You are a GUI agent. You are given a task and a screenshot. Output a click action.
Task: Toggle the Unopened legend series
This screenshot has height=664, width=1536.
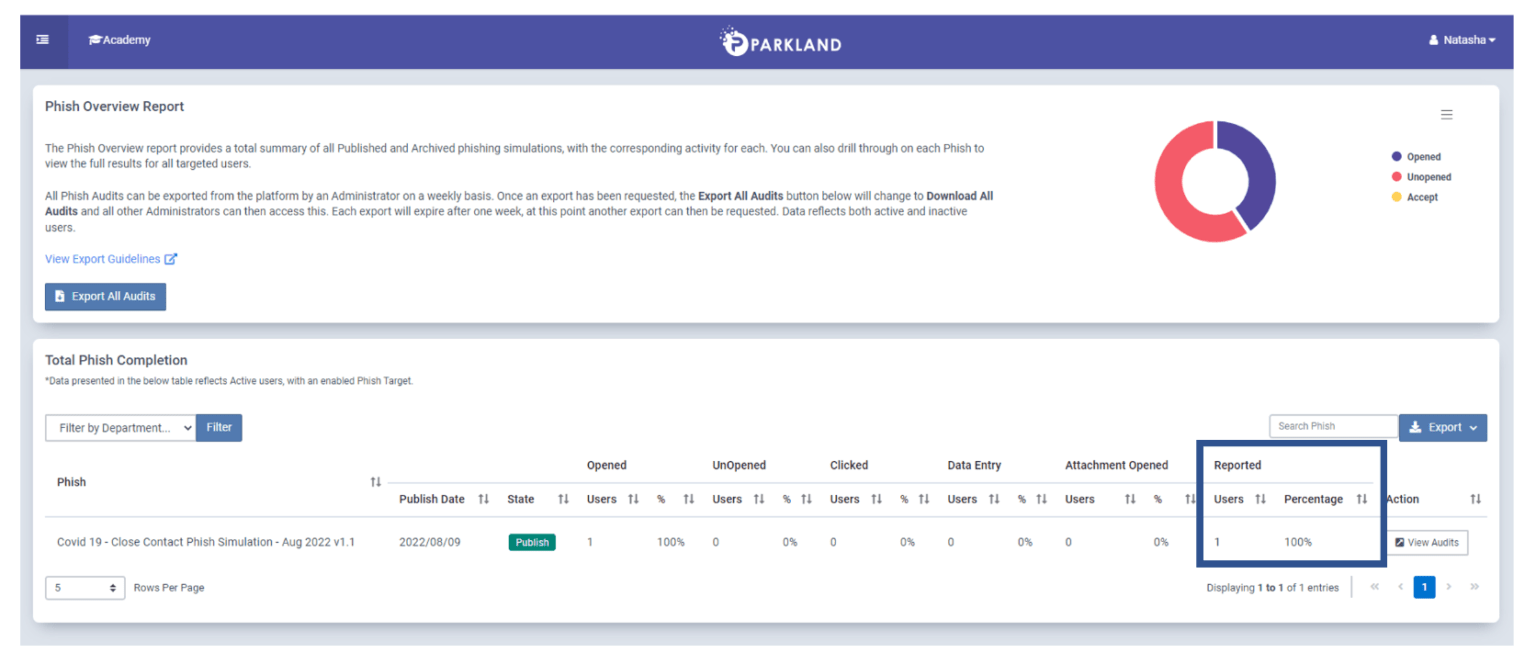click(1428, 177)
